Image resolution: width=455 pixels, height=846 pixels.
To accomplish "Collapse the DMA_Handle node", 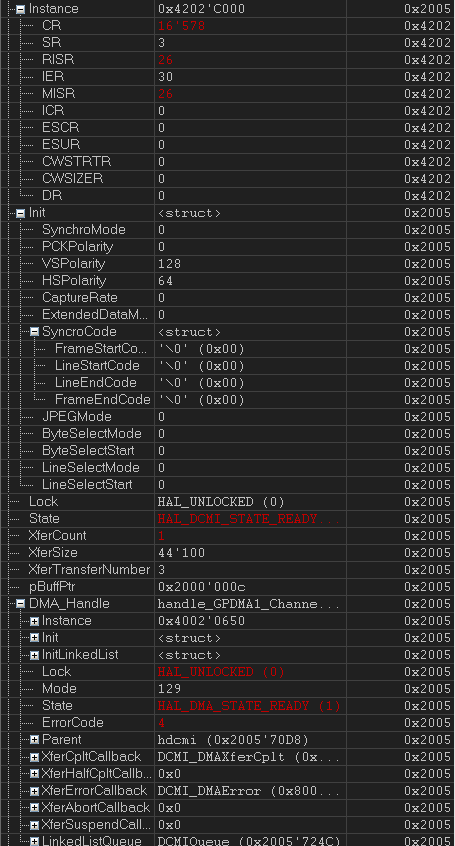I will pyautogui.click(x=21, y=604).
